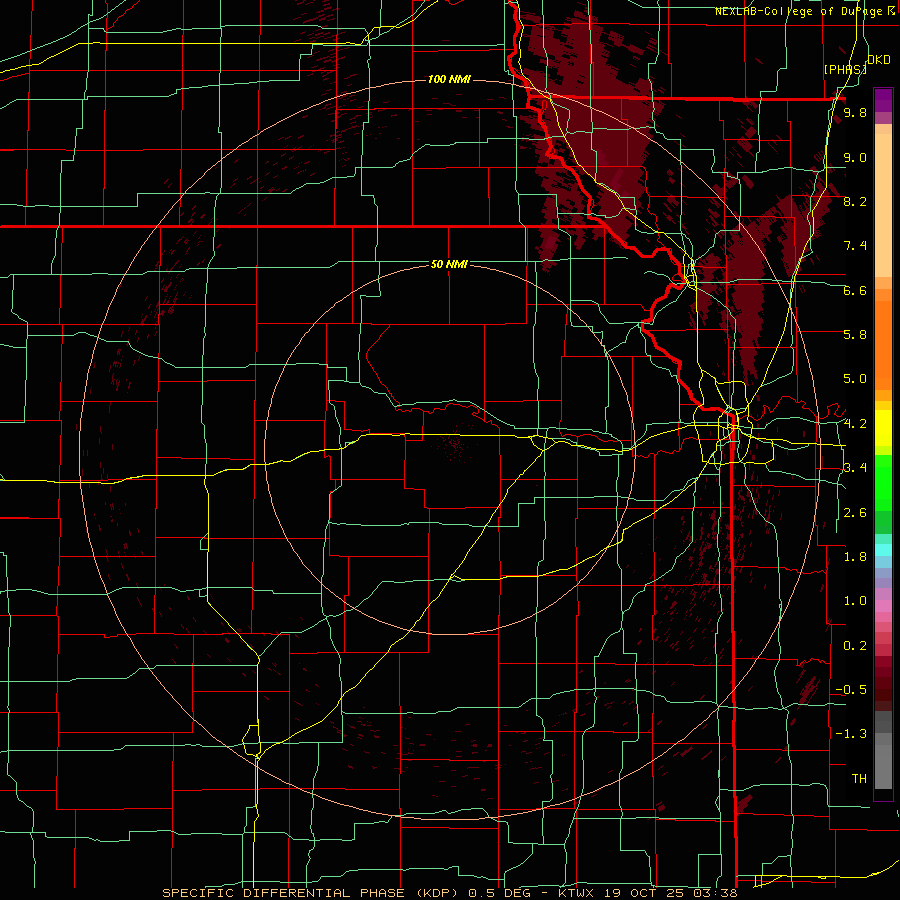Click the 1.0 value on color scale
Viewport: 900px width, 900px height.
(855, 600)
